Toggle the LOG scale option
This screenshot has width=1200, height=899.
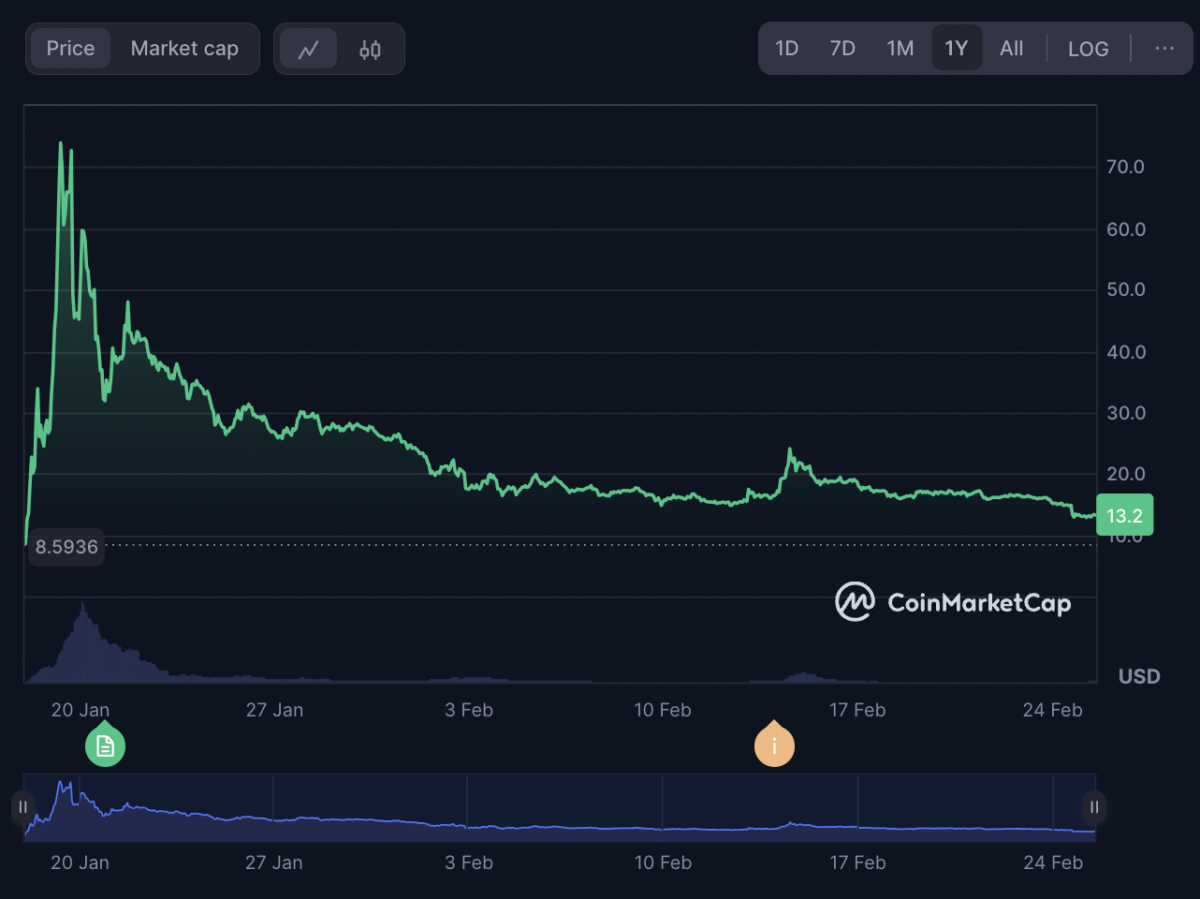[x=1088, y=48]
